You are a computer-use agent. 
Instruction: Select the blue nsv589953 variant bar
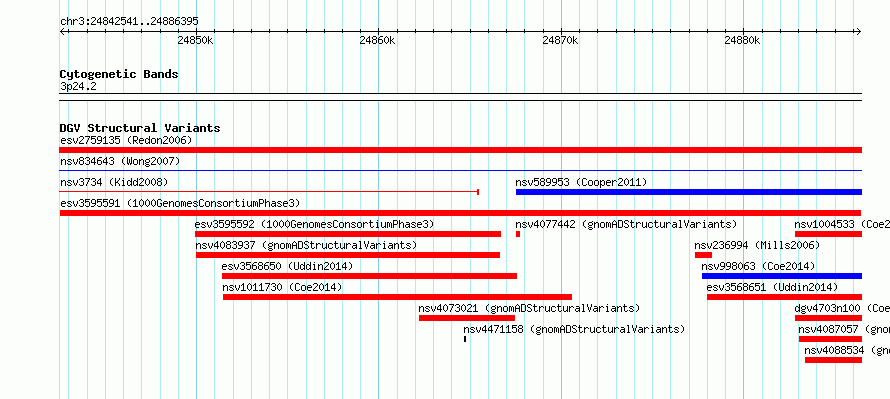pos(689,192)
